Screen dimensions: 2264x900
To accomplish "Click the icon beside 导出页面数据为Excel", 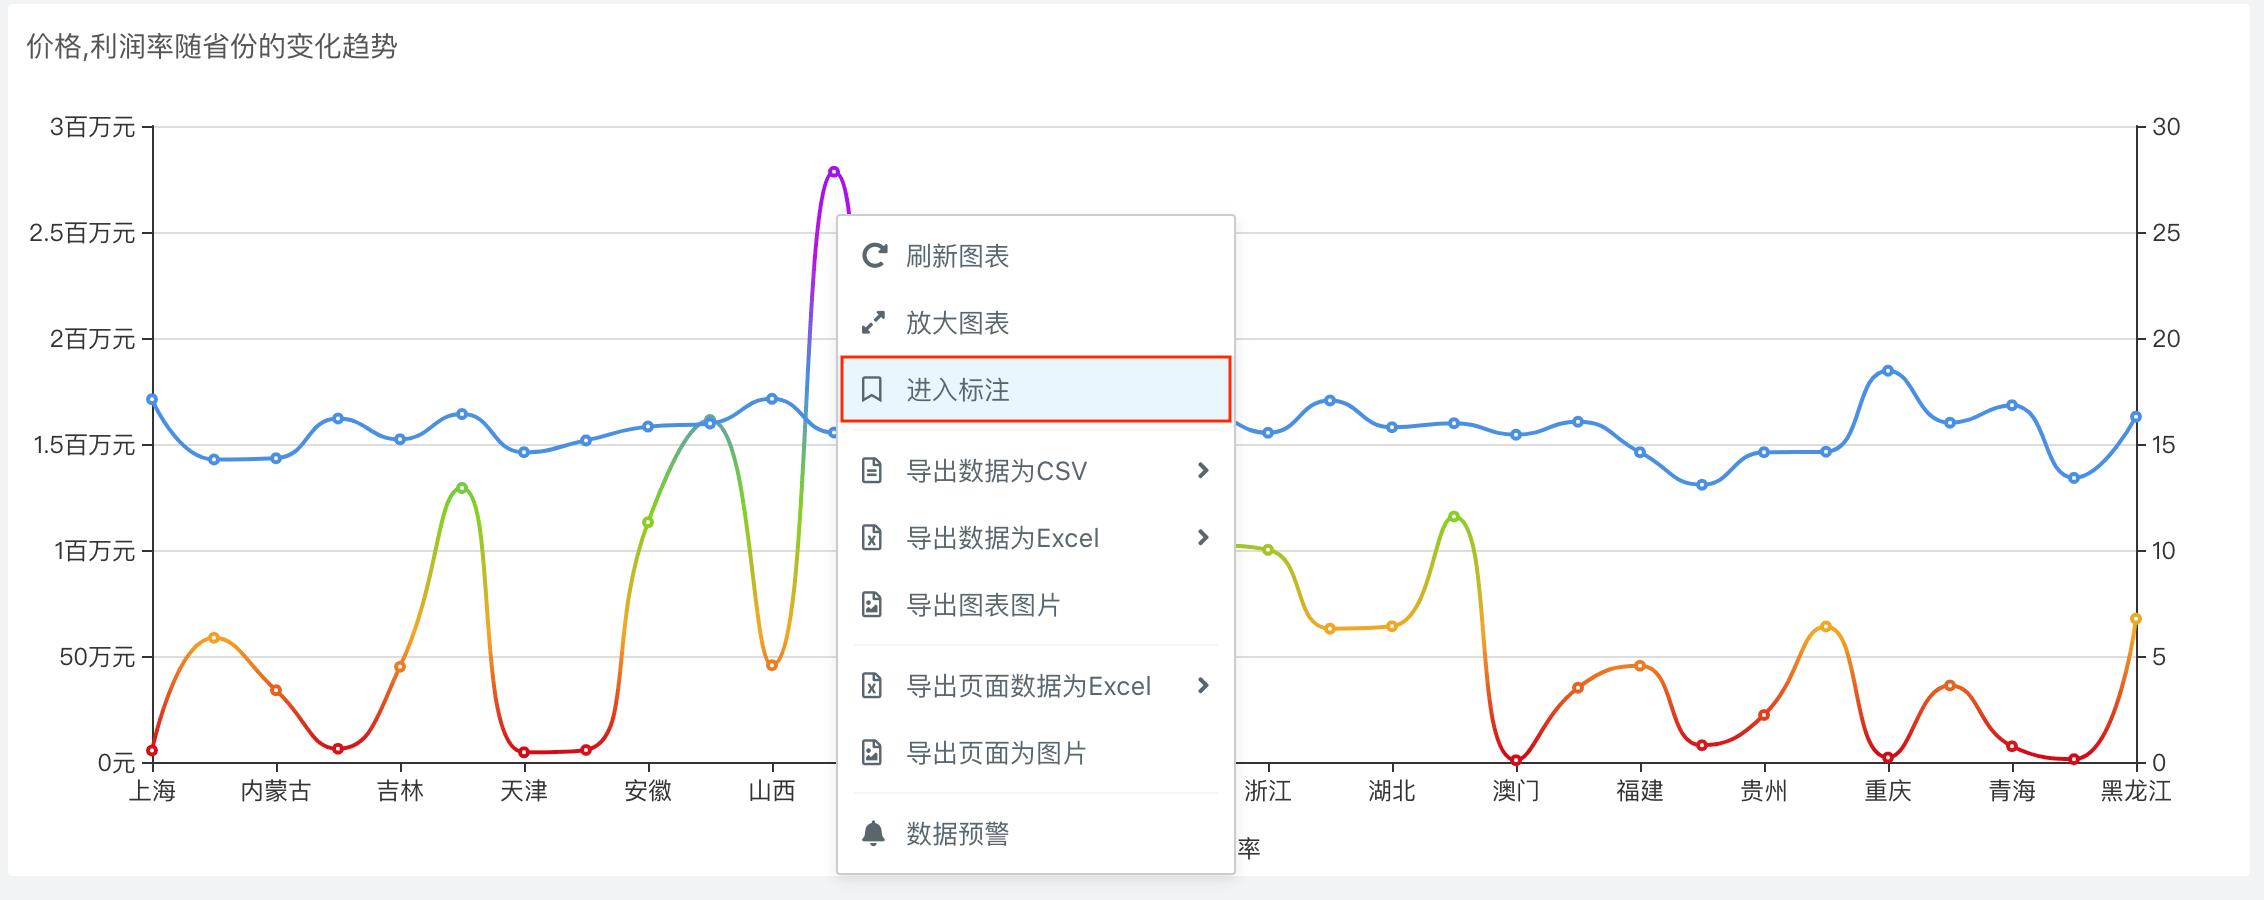I will (x=872, y=686).
